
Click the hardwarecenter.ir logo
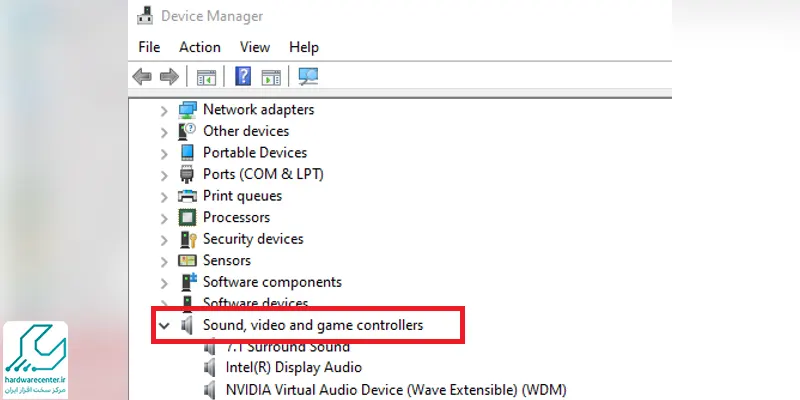point(35,359)
